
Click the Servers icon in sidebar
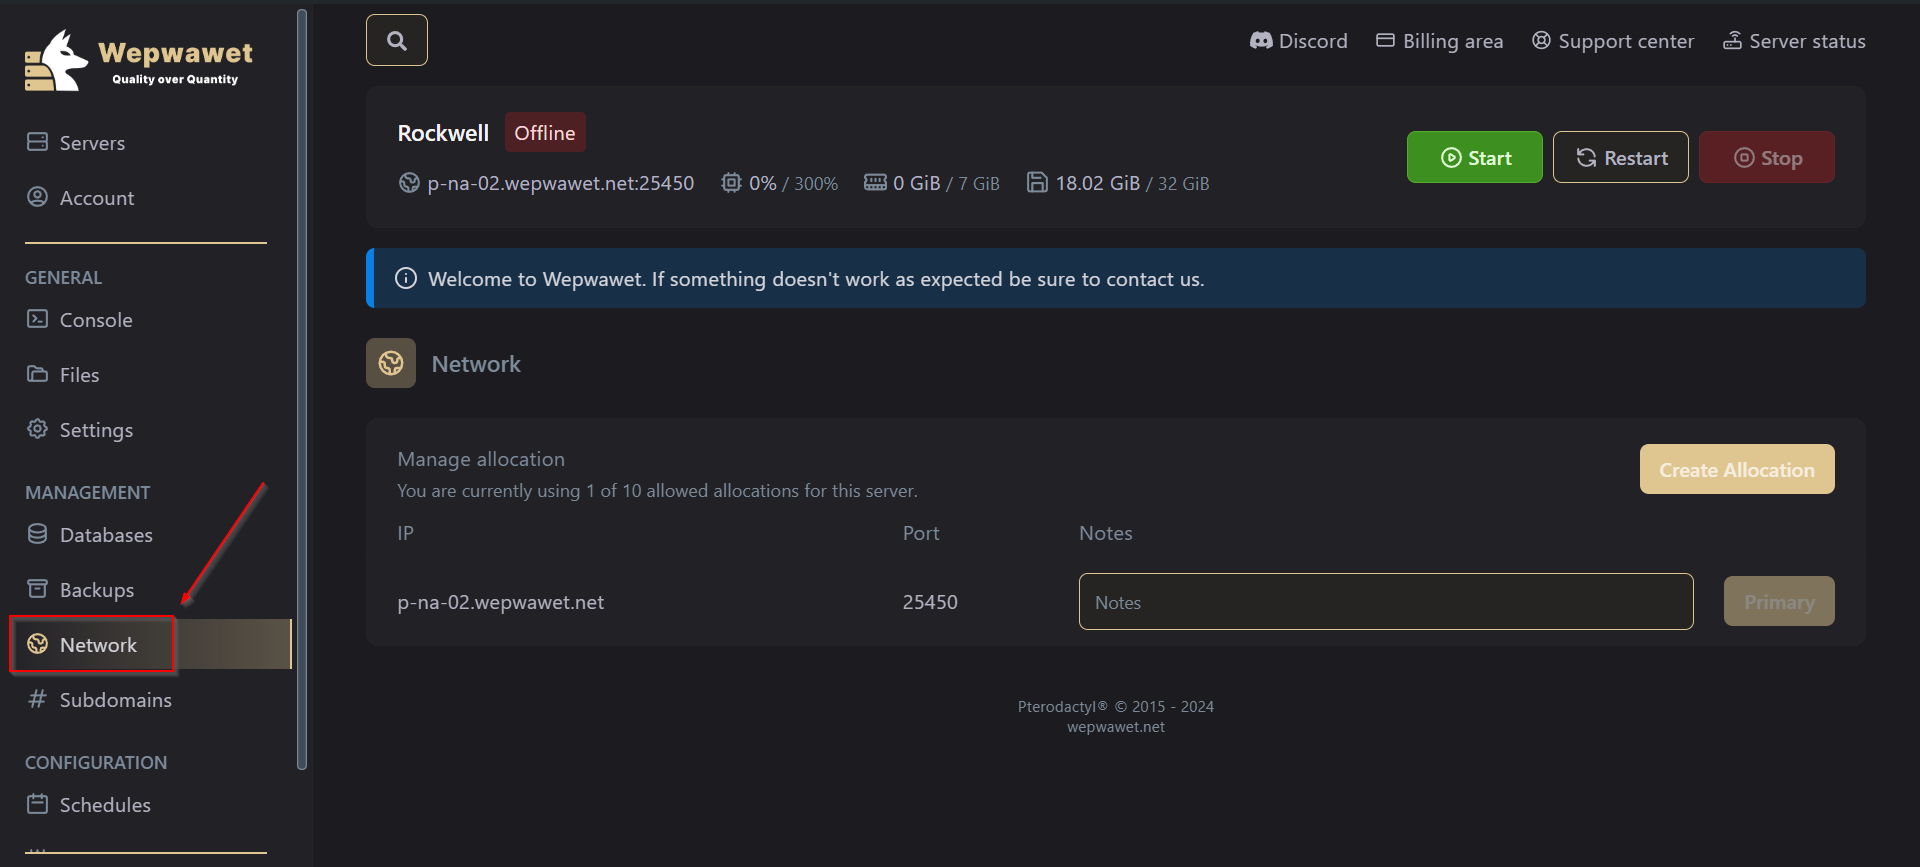click(37, 141)
